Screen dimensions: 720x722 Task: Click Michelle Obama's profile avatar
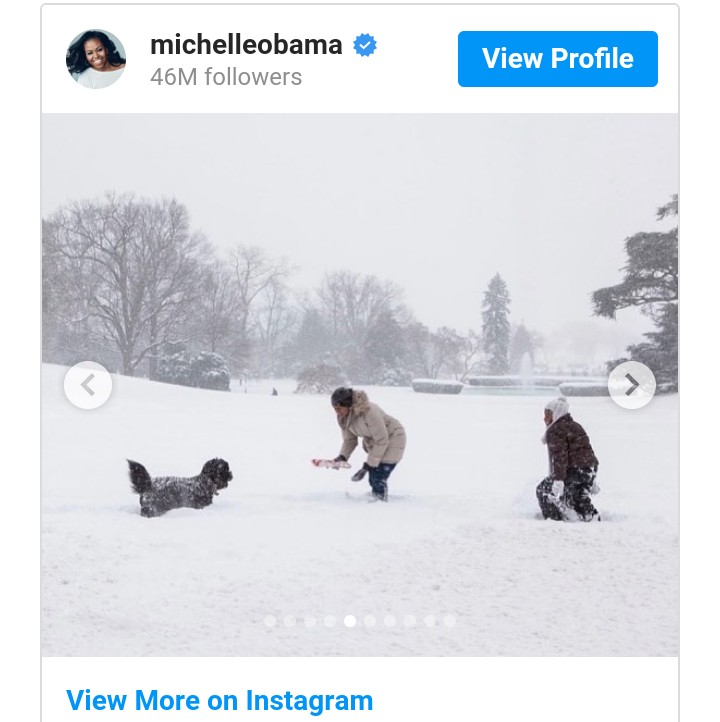coord(96,59)
